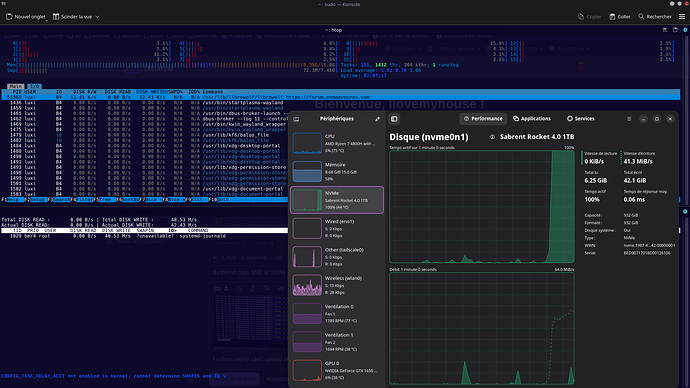Close the lower iotop split pane

(x=685, y=212)
